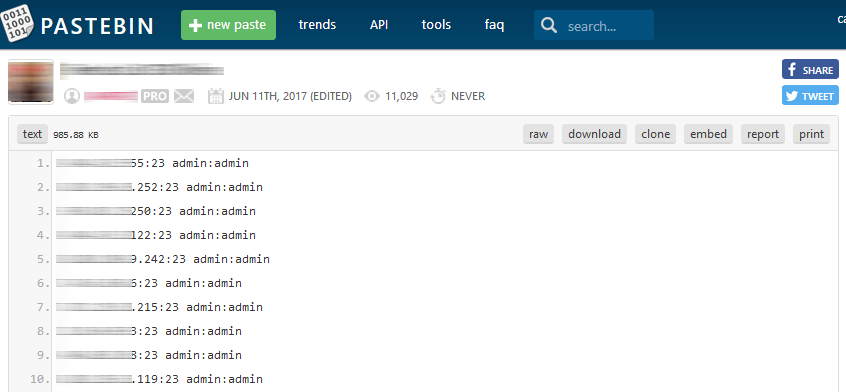The height and width of the screenshot is (392, 846).
Task: Click the PRO badge label
Action: point(155,97)
